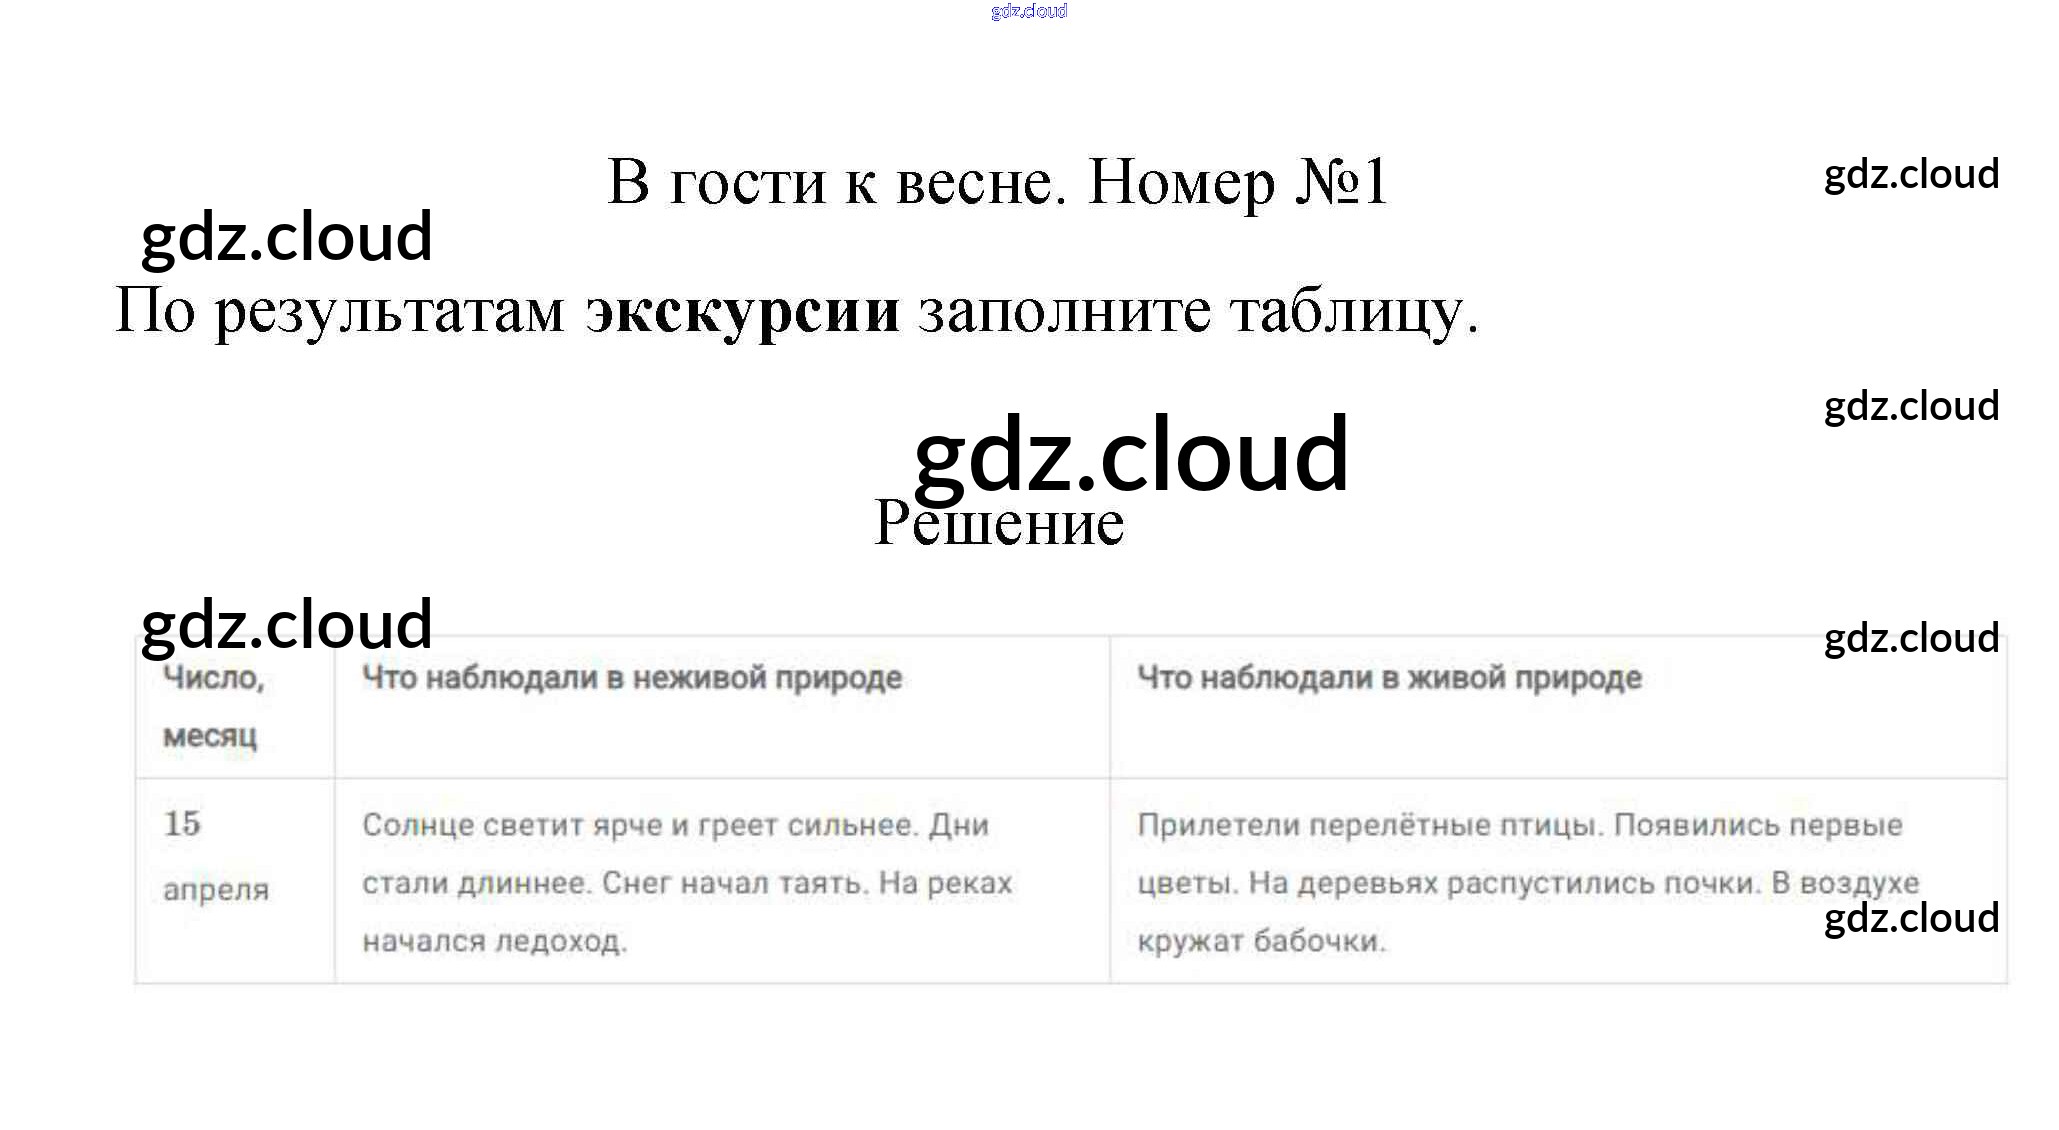Click 'Что наблюдали в живой природе' header

[1389, 678]
